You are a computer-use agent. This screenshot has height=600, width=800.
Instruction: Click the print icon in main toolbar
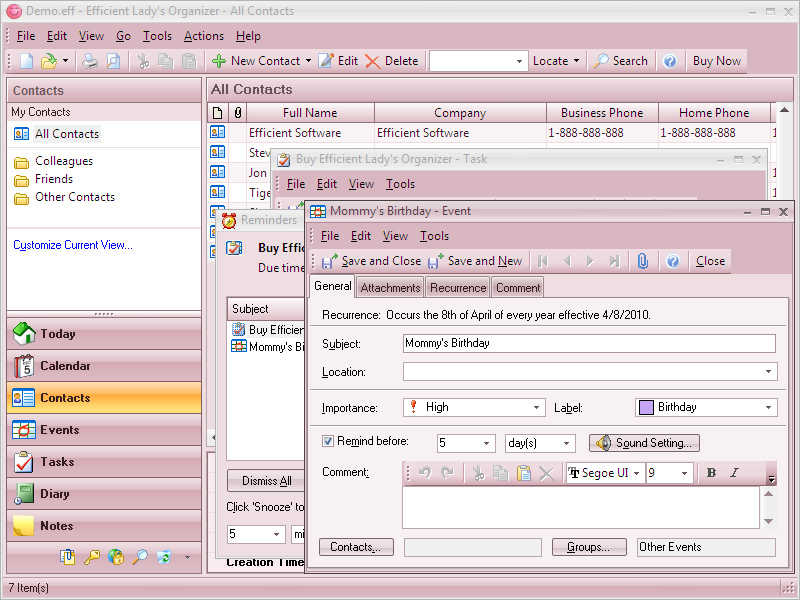pyautogui.click(x=90, y=61)
